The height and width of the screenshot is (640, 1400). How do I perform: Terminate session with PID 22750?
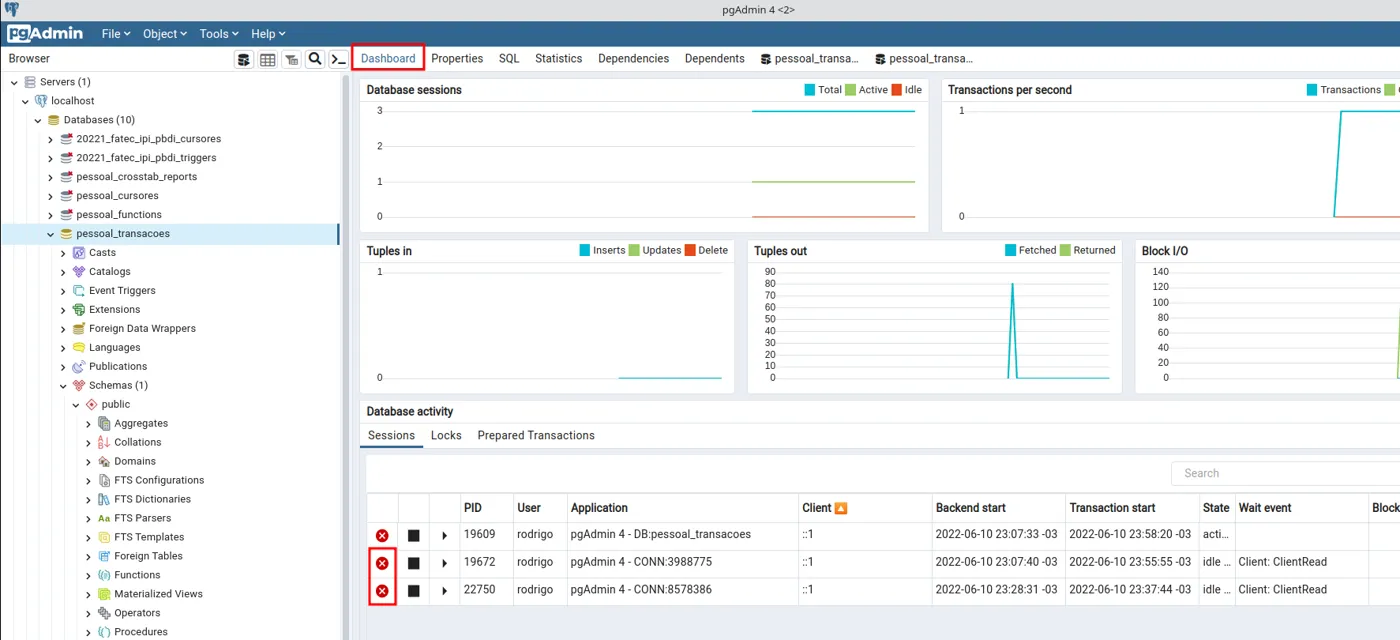[382, 591]
